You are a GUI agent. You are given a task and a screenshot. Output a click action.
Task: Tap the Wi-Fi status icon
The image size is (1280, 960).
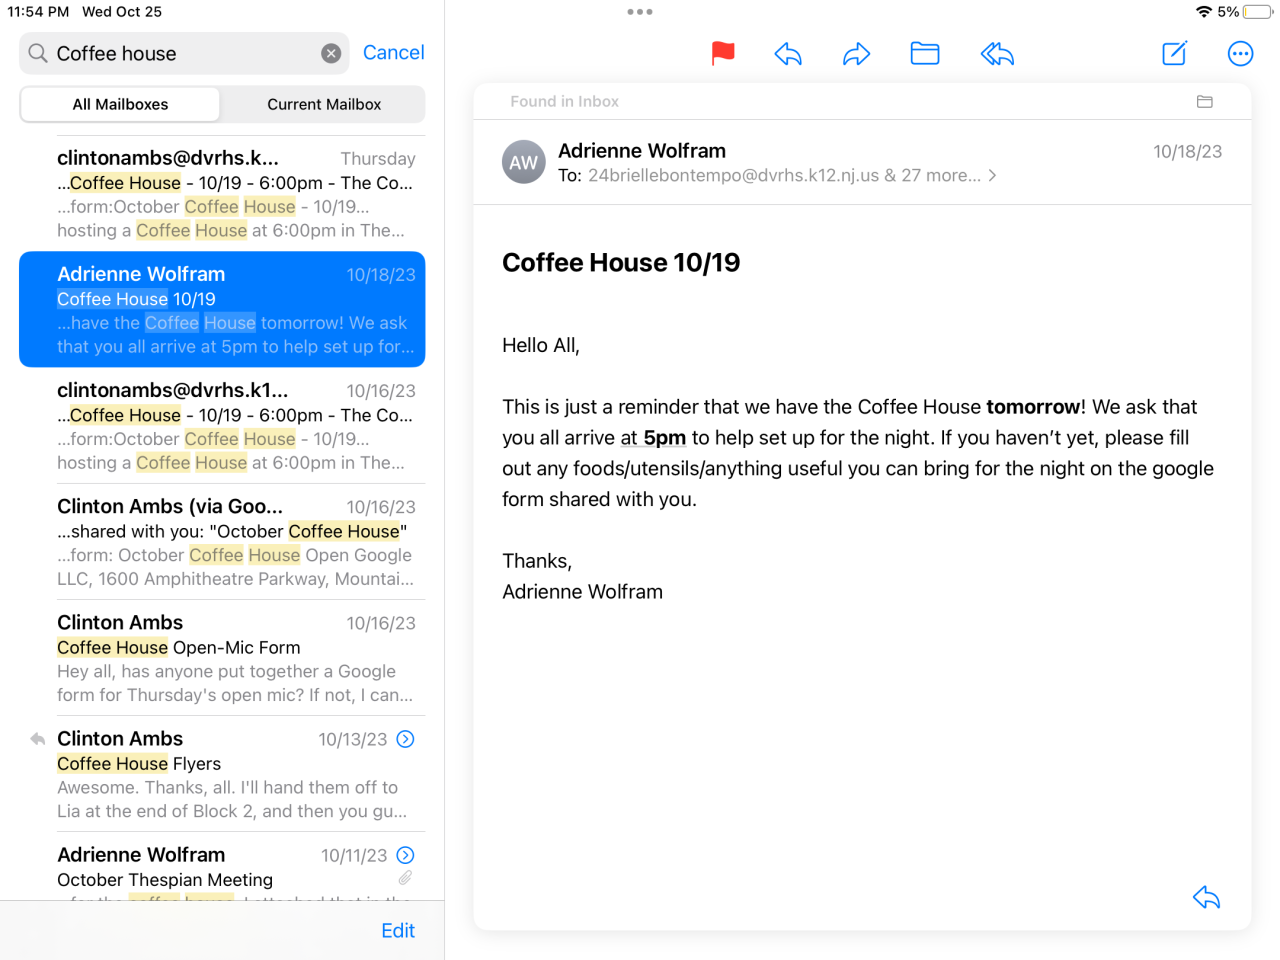point(1203,12)
